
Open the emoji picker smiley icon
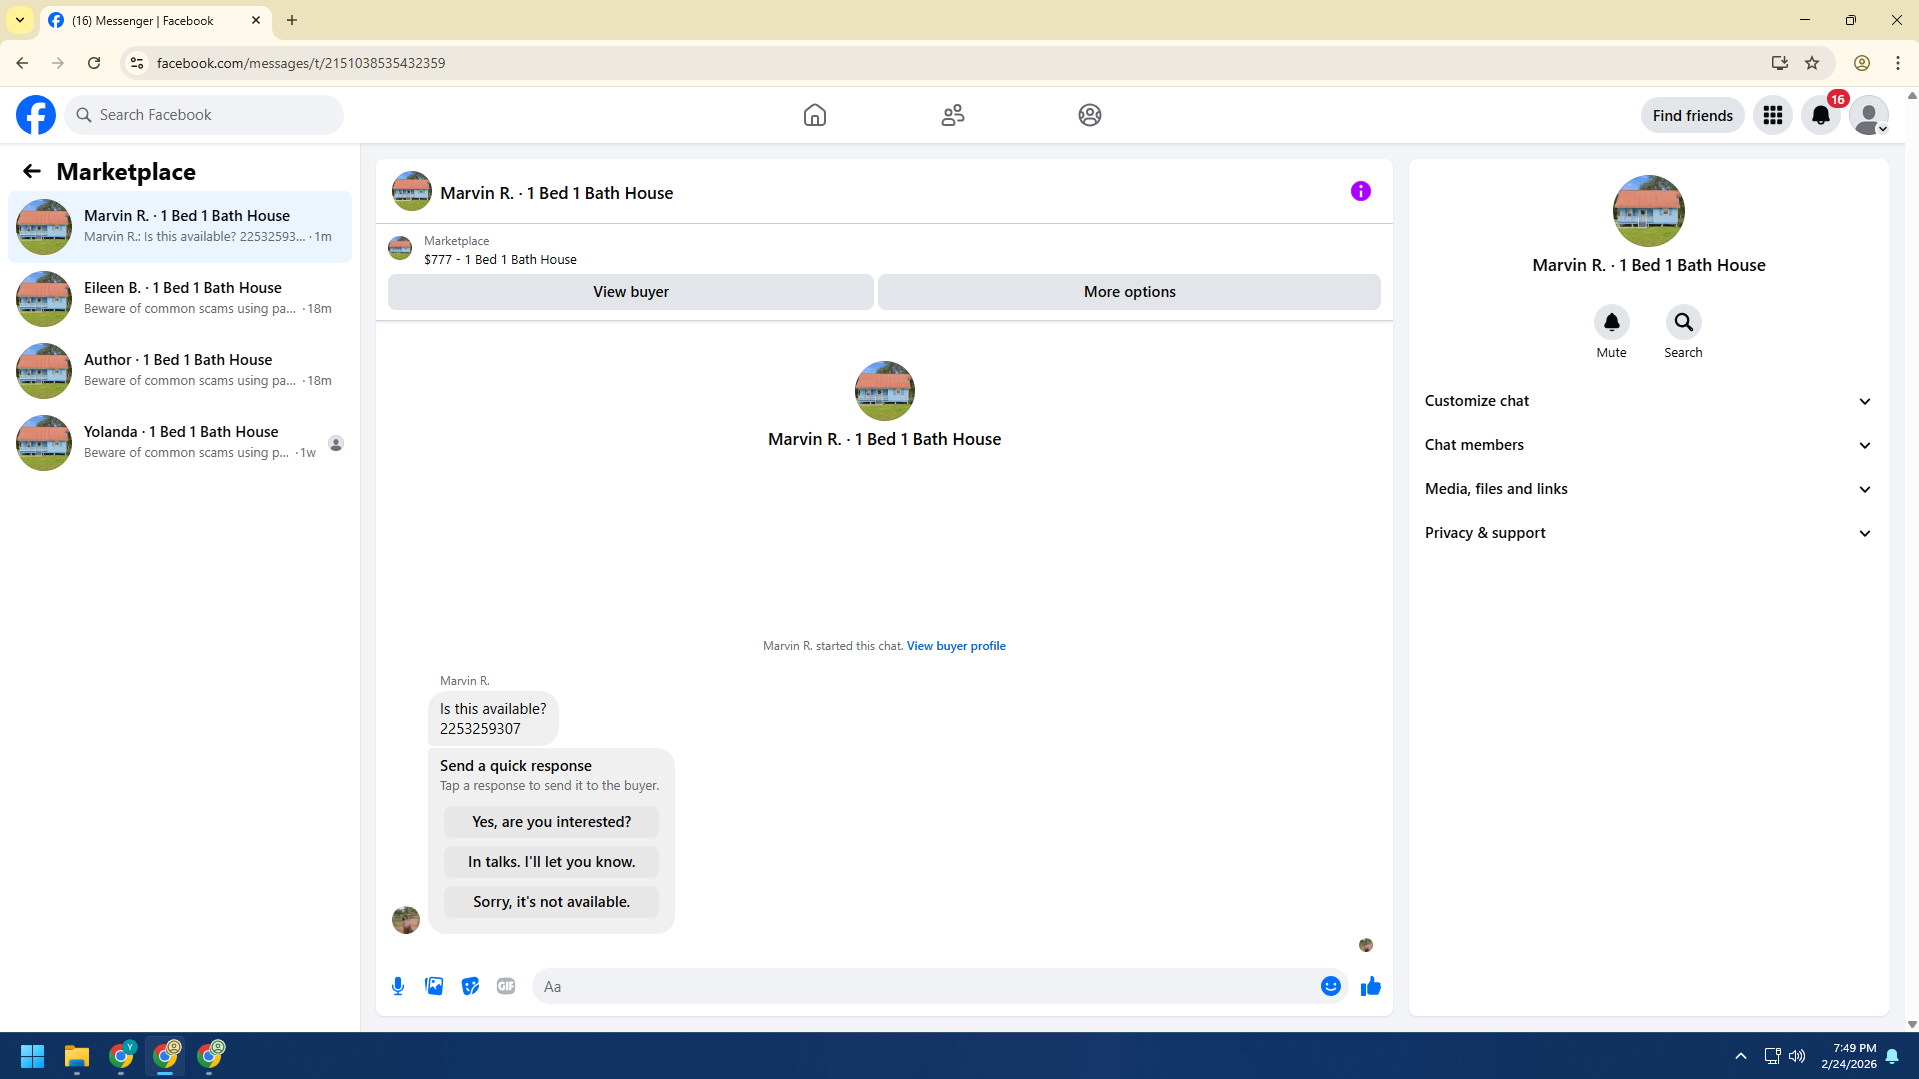(1330, 986)
